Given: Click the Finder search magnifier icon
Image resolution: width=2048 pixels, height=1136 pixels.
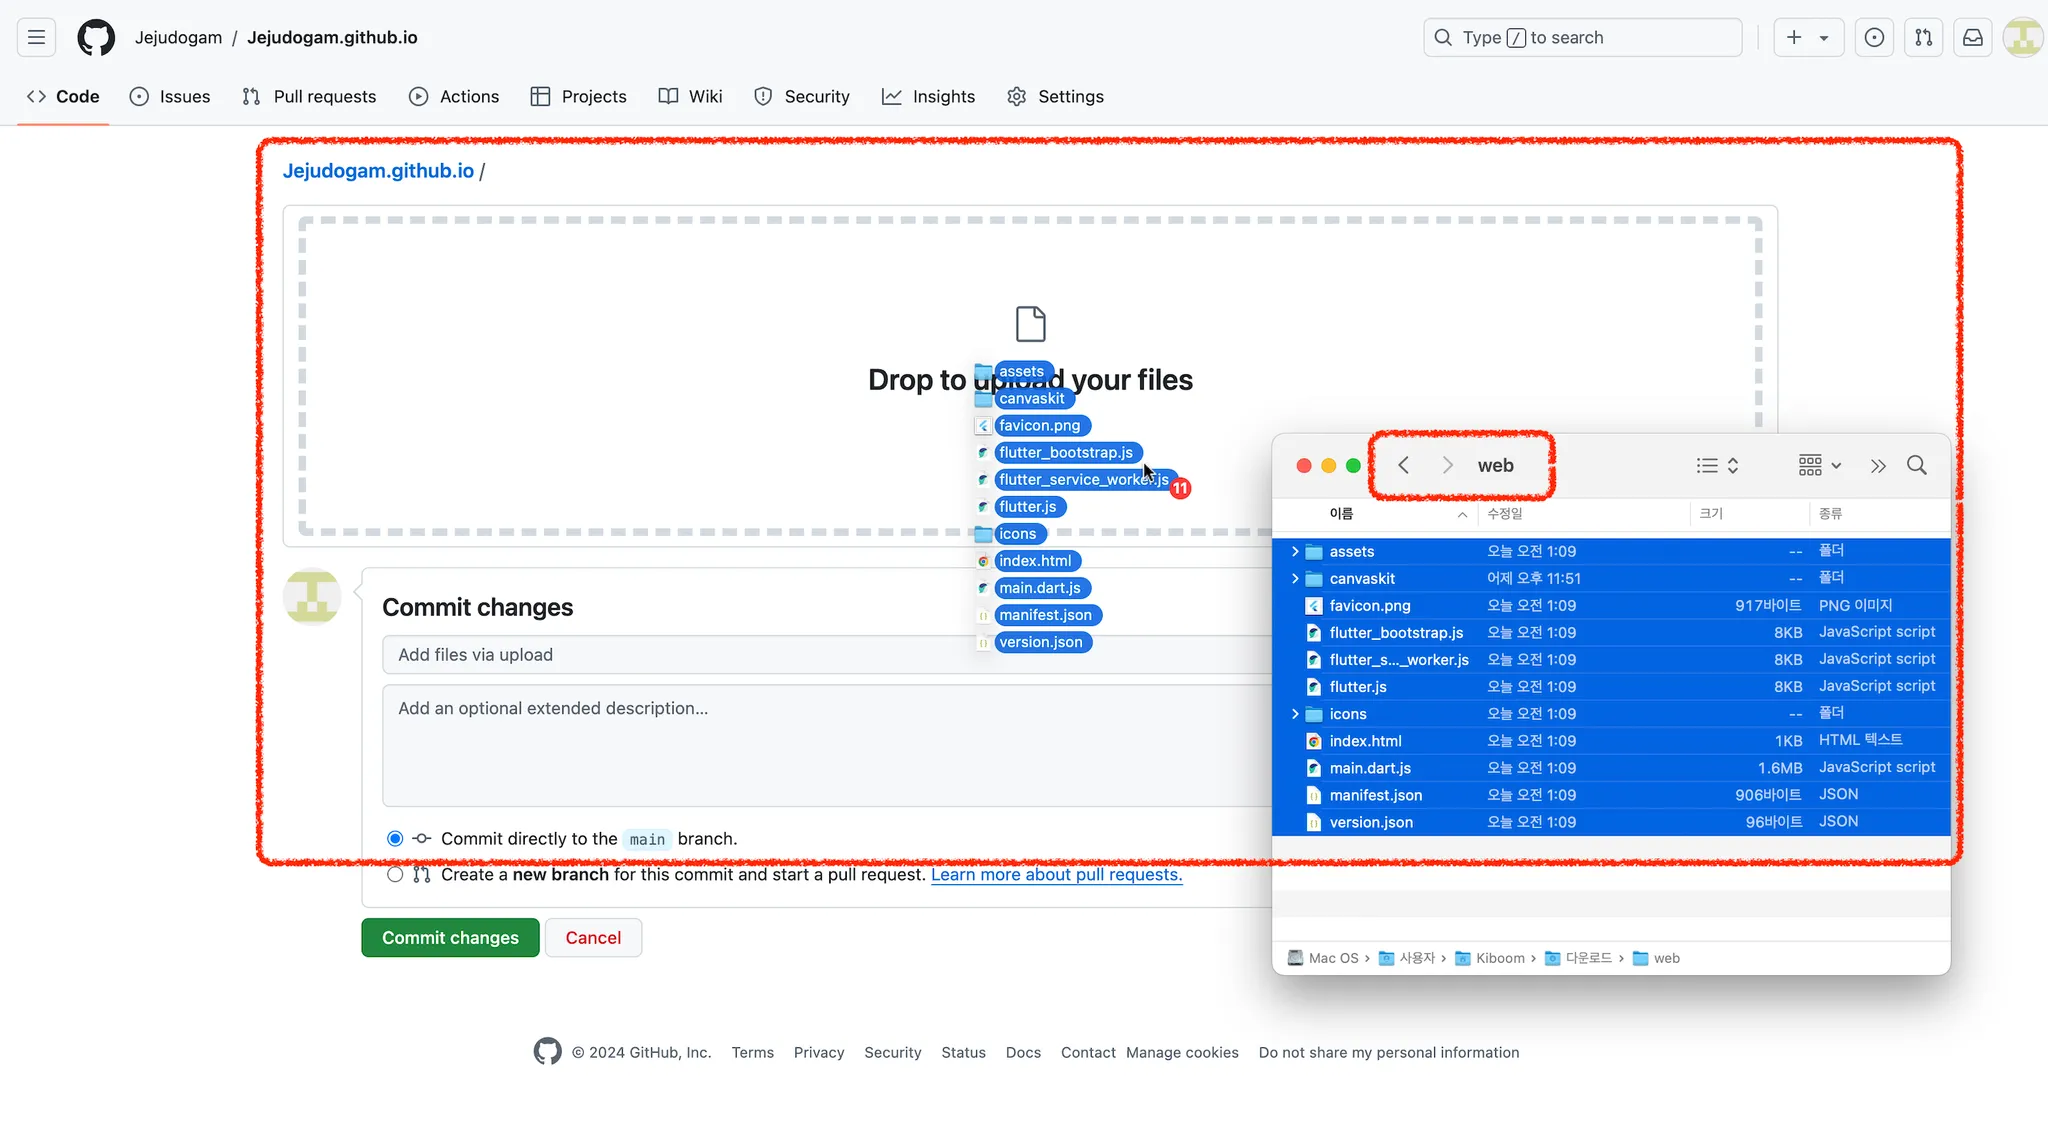Looking at the screenshot, I should (x=1916, y=465).
